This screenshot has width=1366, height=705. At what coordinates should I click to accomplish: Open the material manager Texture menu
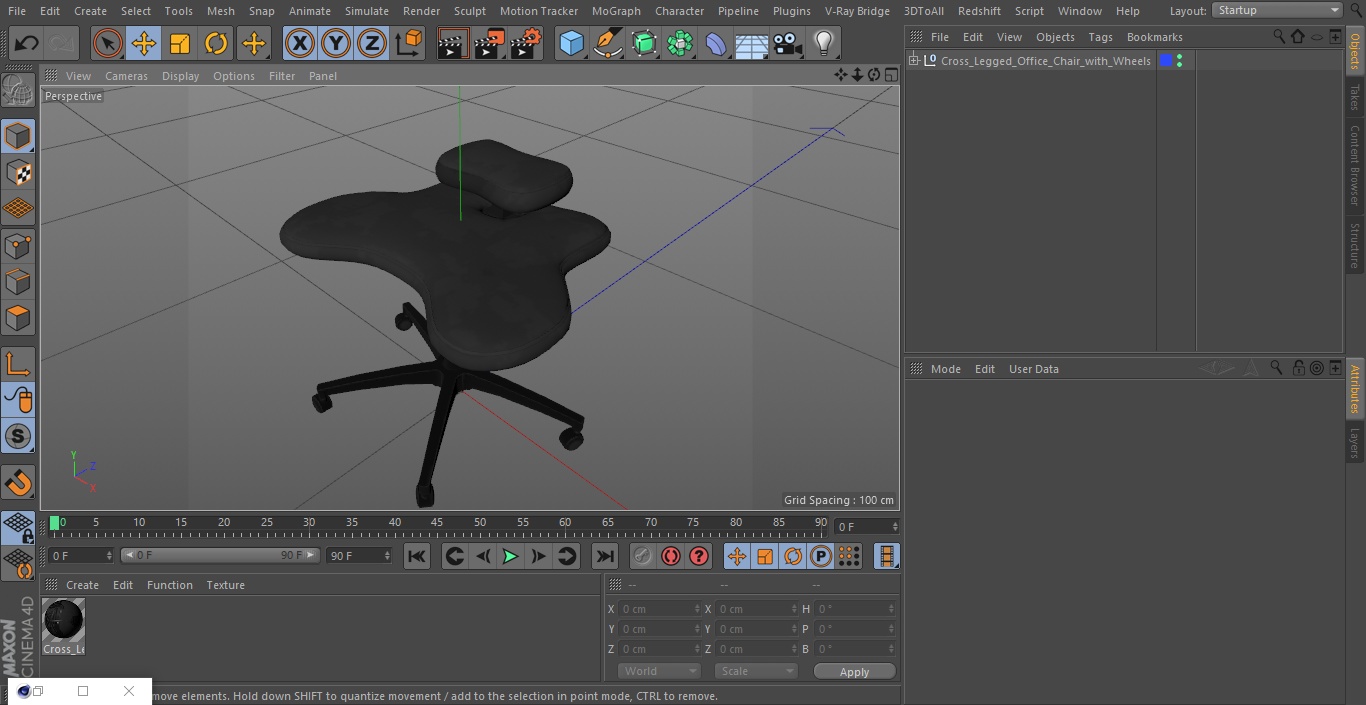pos(225,585)
